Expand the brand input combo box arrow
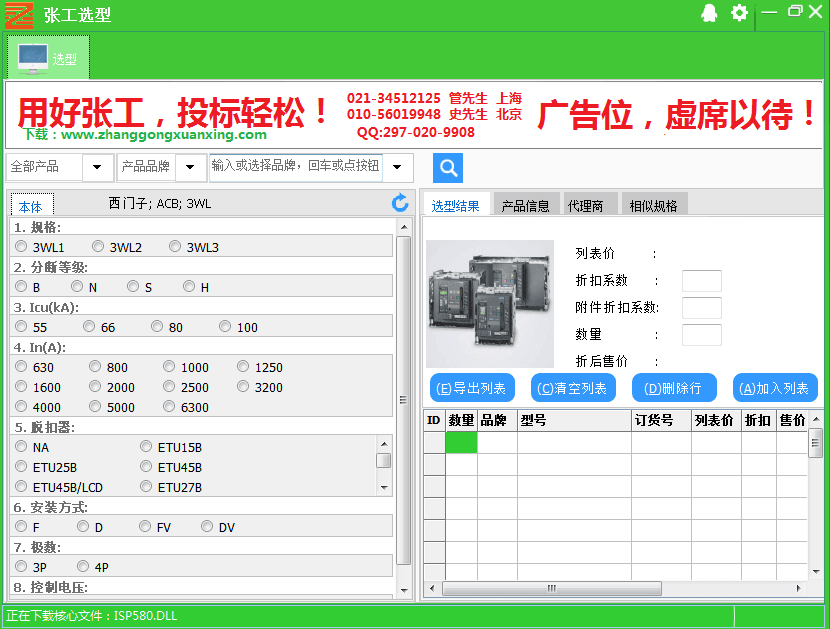This screenshot has width=830, height=629. coord(397,166)
